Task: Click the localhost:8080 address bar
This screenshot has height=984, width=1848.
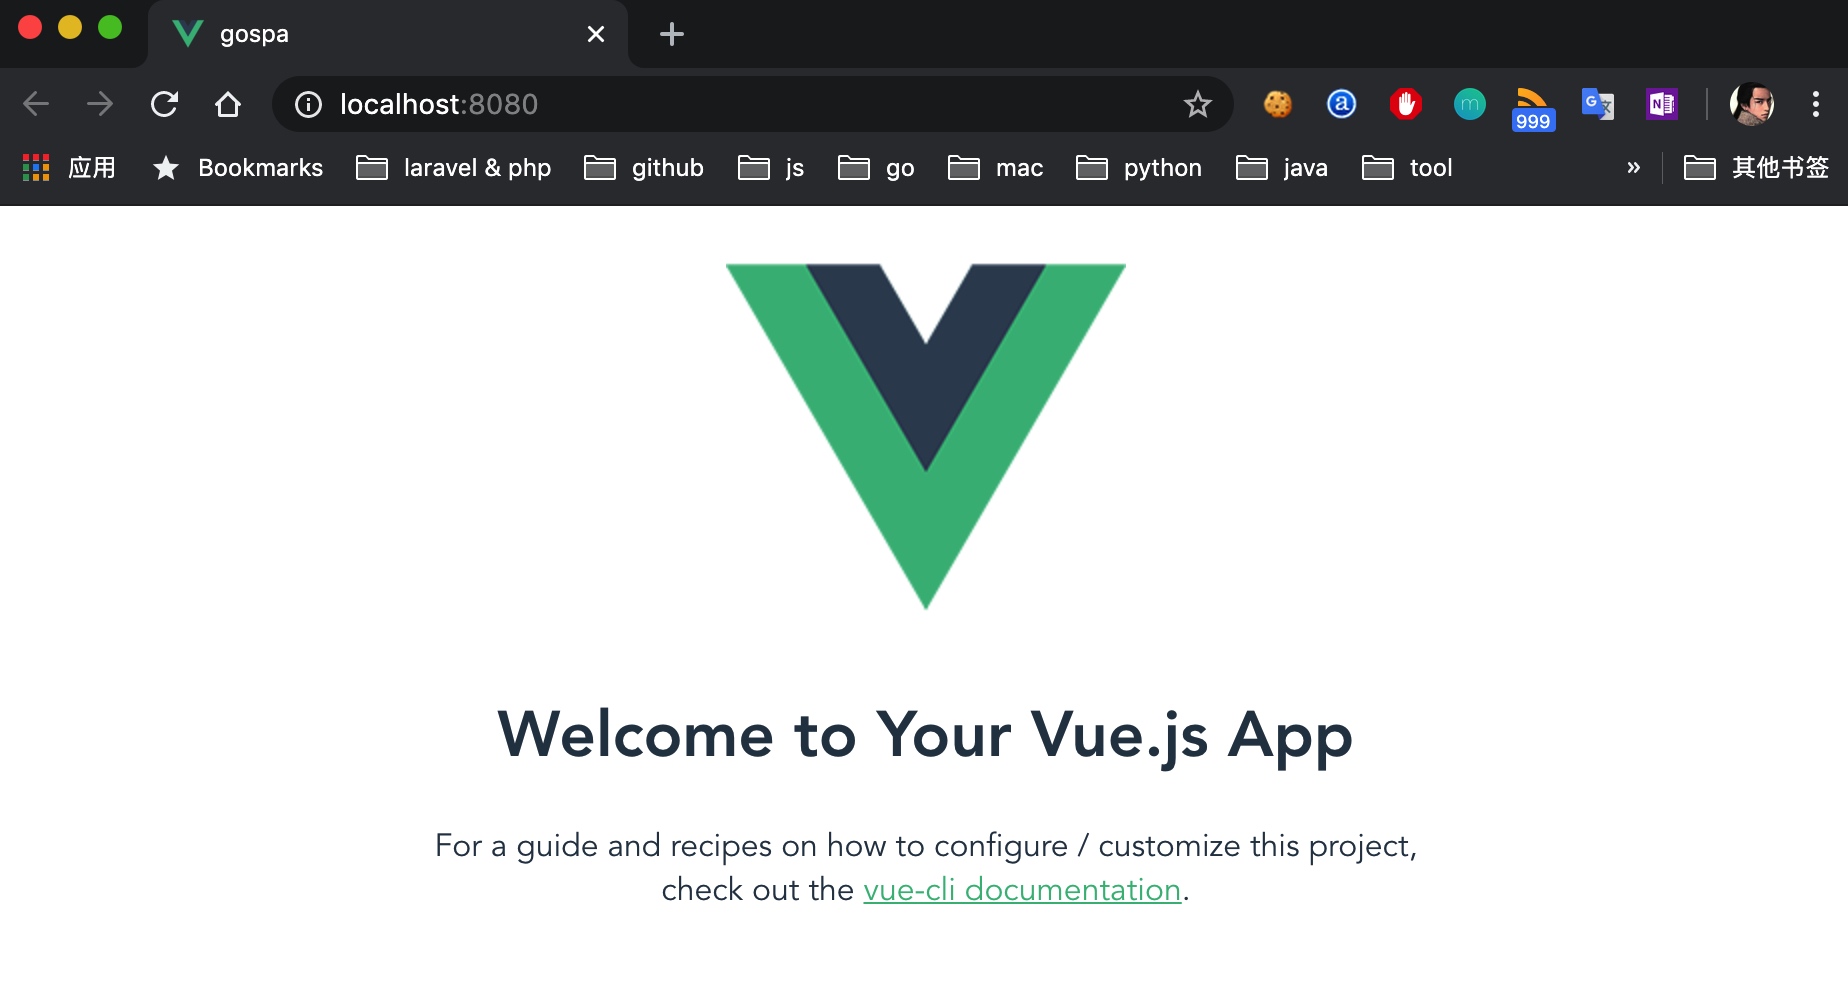Action: tap(752, 104)
